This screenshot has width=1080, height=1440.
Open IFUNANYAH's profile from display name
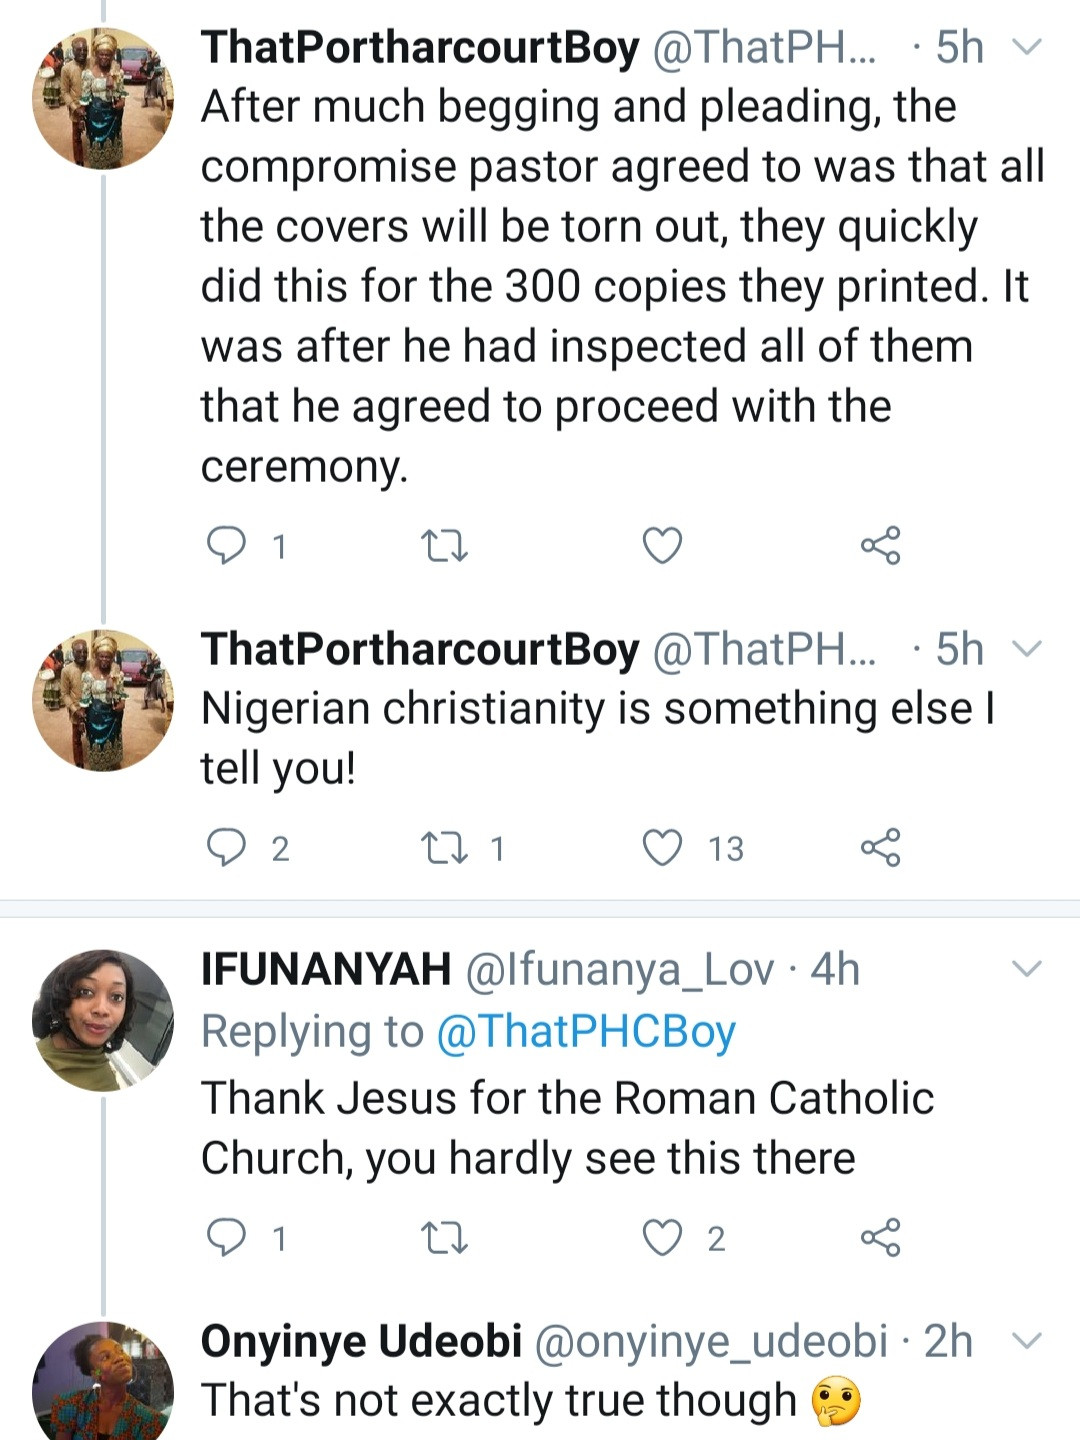[326, 969]
